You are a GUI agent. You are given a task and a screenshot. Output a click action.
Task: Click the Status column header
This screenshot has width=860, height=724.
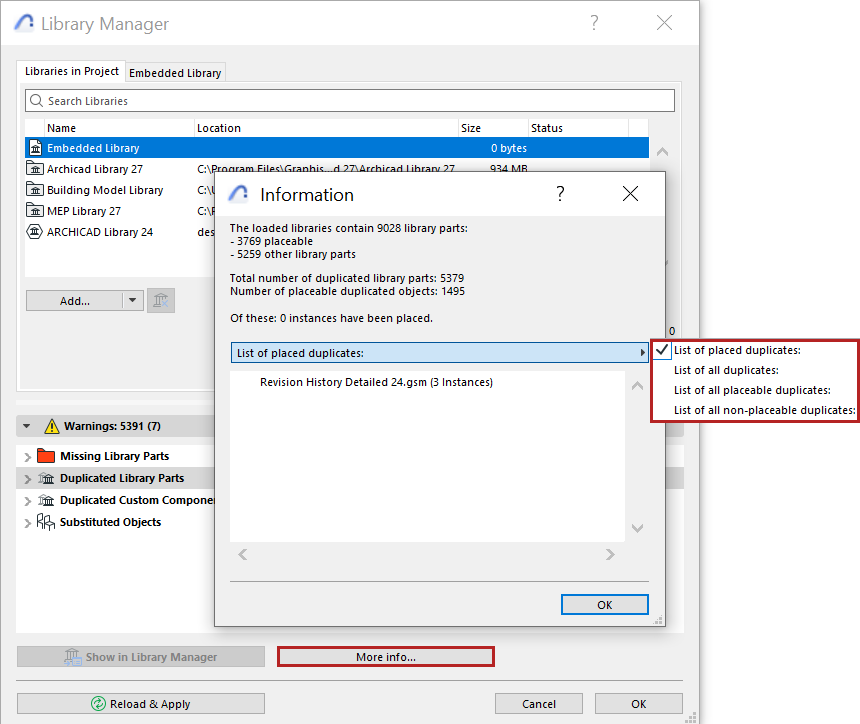click(579, 128)
